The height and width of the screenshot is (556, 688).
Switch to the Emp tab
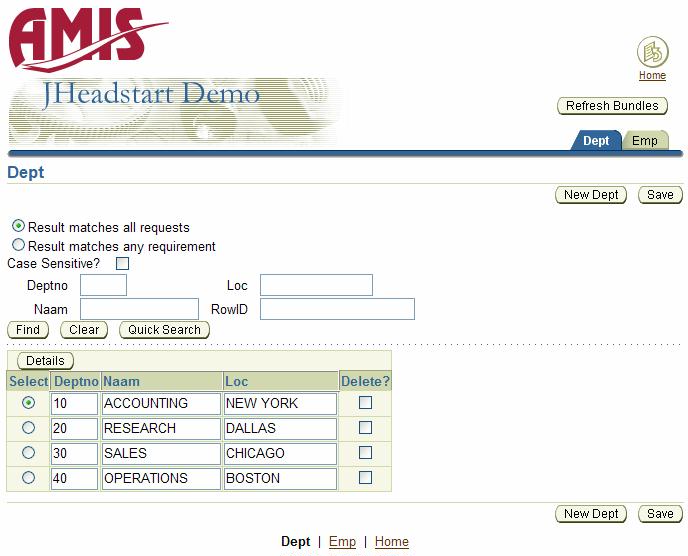[x=645, y=140]
